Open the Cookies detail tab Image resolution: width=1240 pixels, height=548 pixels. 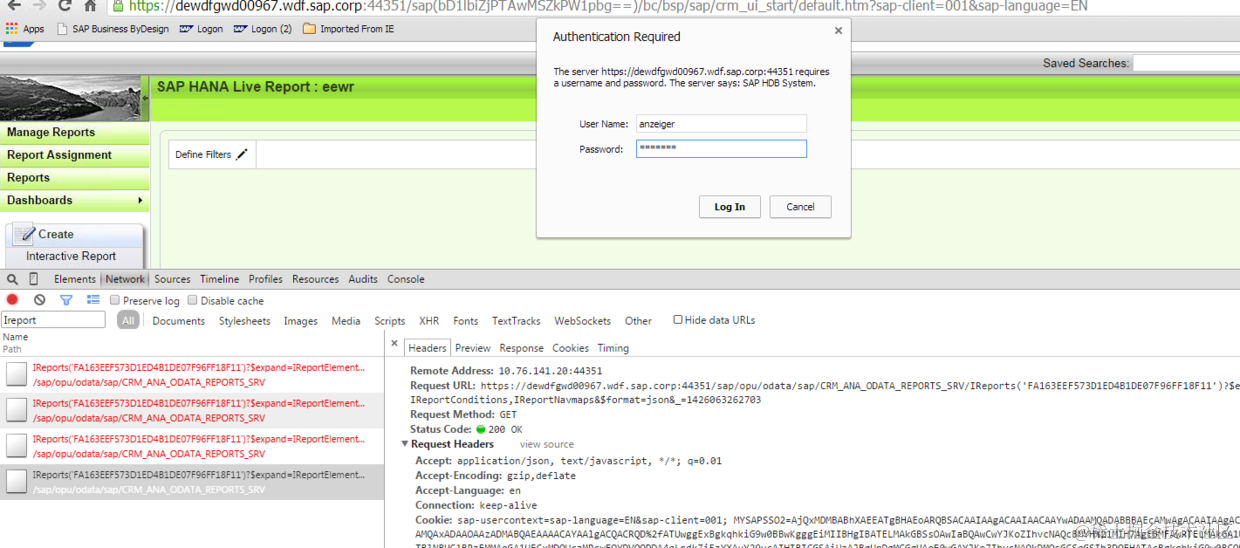570,348
